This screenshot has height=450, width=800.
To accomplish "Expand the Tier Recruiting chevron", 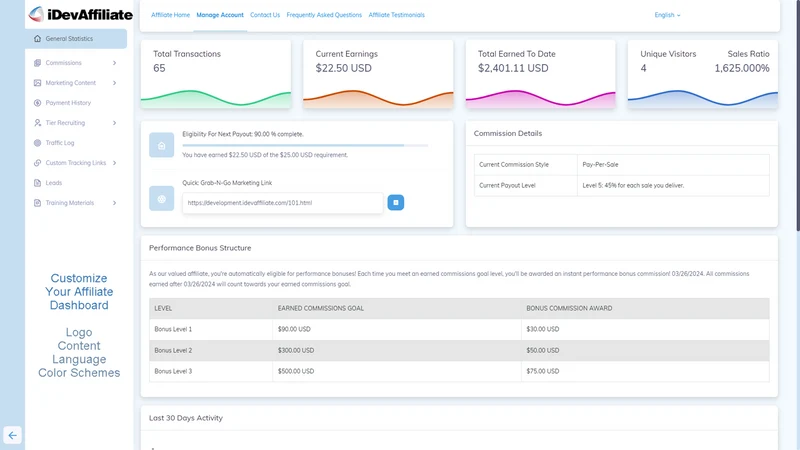I will [114, 123].
